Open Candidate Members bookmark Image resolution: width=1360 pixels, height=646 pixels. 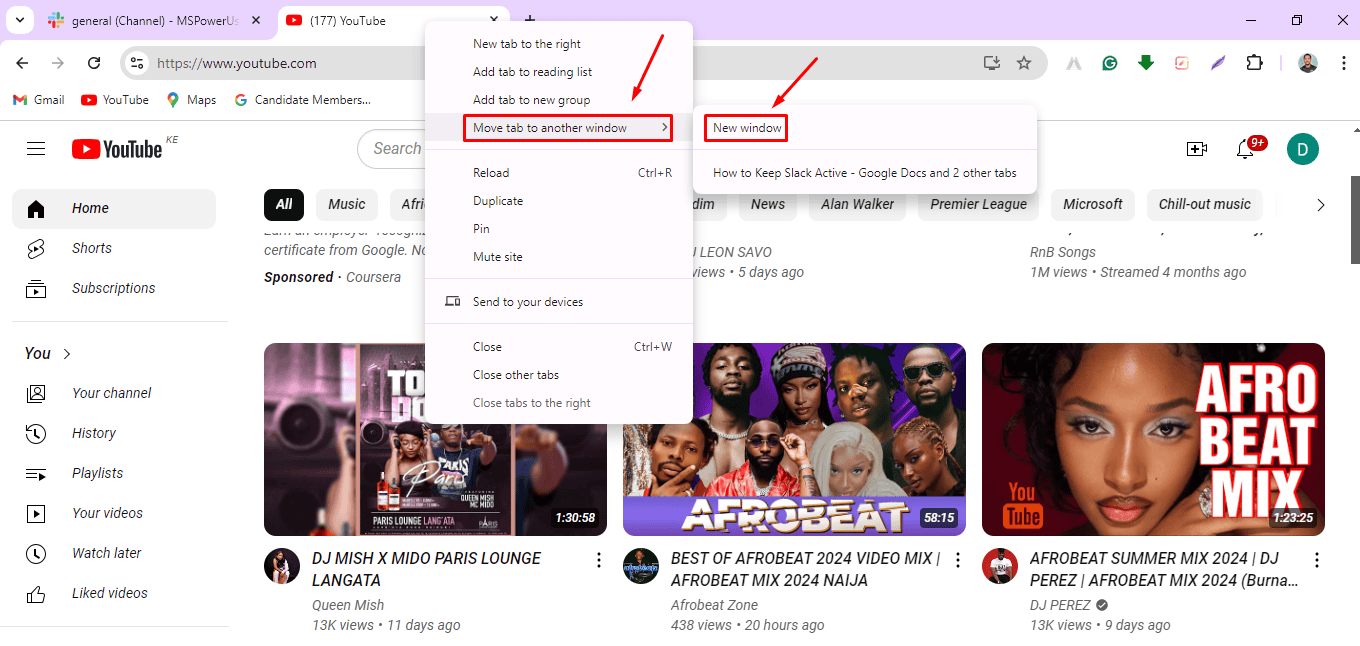(x=301, y=99)
